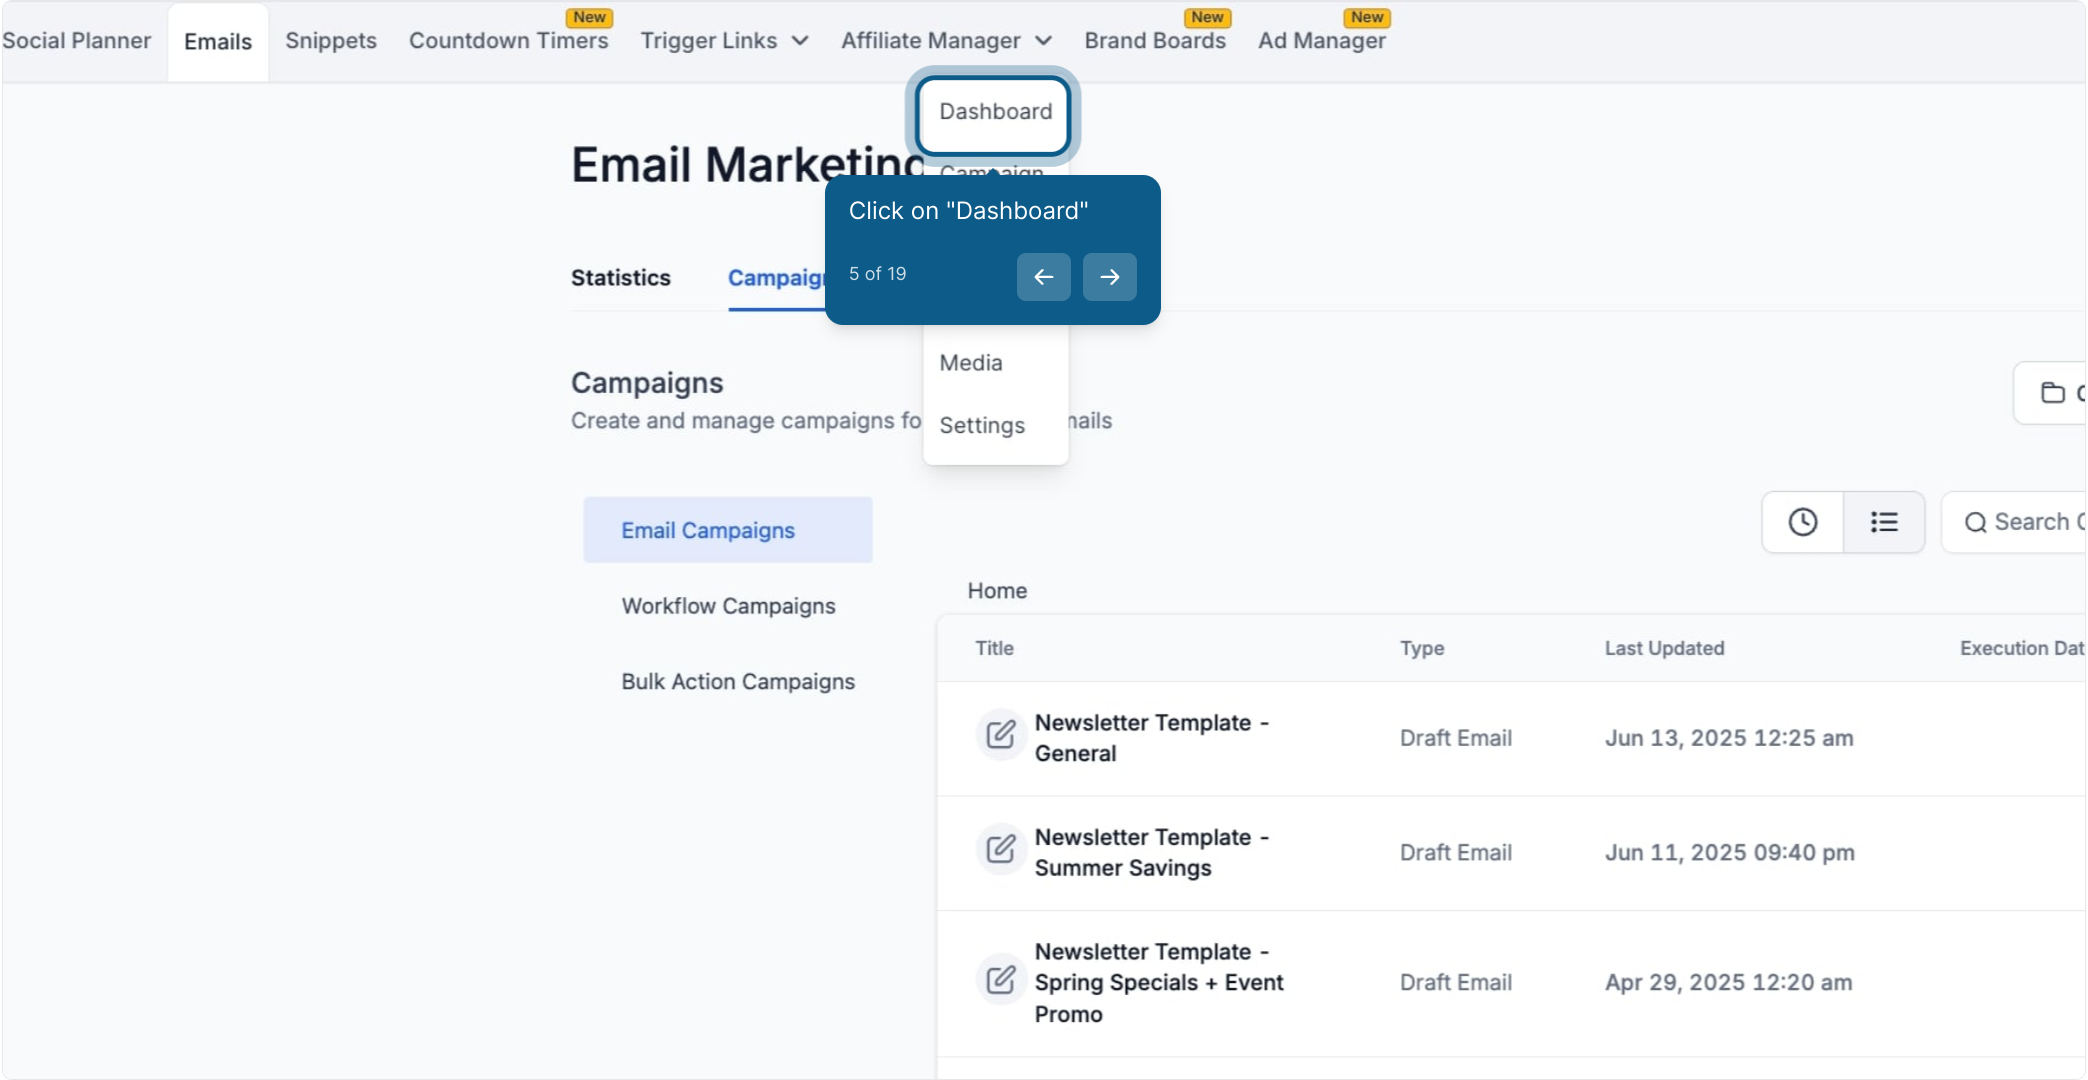This screenshot has height=1080, width=2088.
Task: Open the Snippets tab
Action: 331,41
